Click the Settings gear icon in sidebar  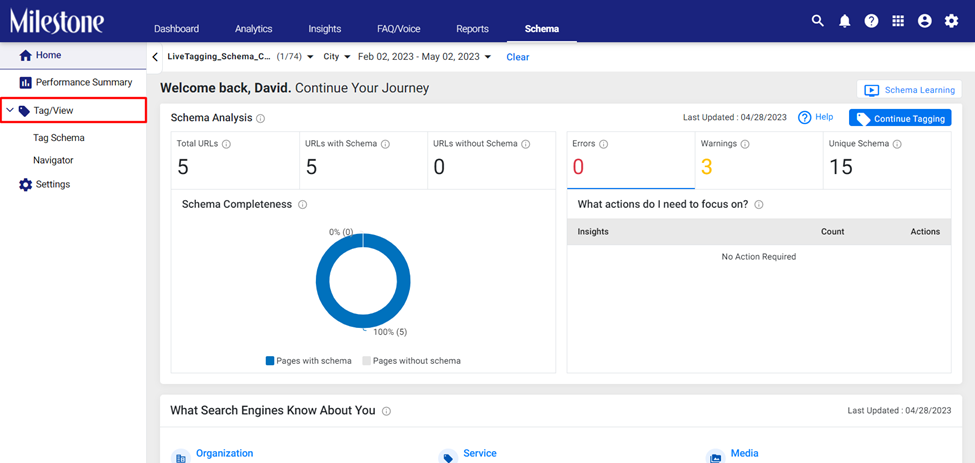[x=25, y=185]
